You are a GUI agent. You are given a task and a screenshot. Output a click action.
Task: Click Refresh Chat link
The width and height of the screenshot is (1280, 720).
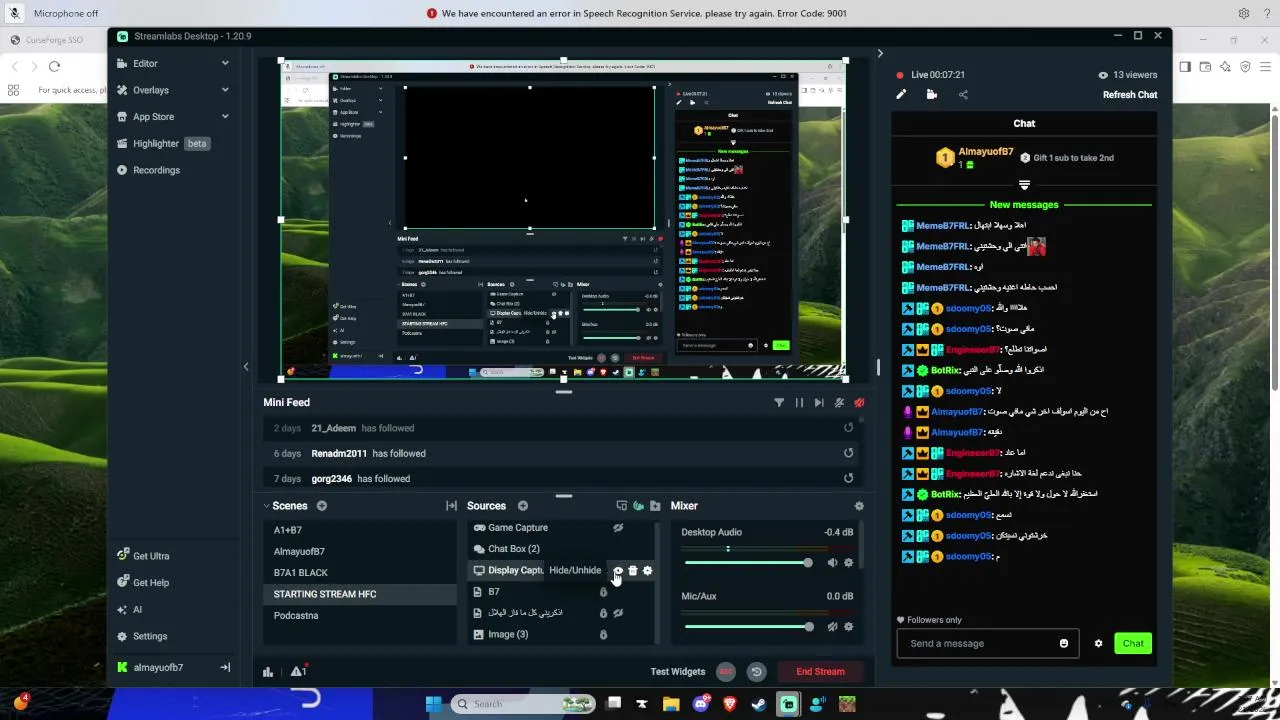point(1130,95)
